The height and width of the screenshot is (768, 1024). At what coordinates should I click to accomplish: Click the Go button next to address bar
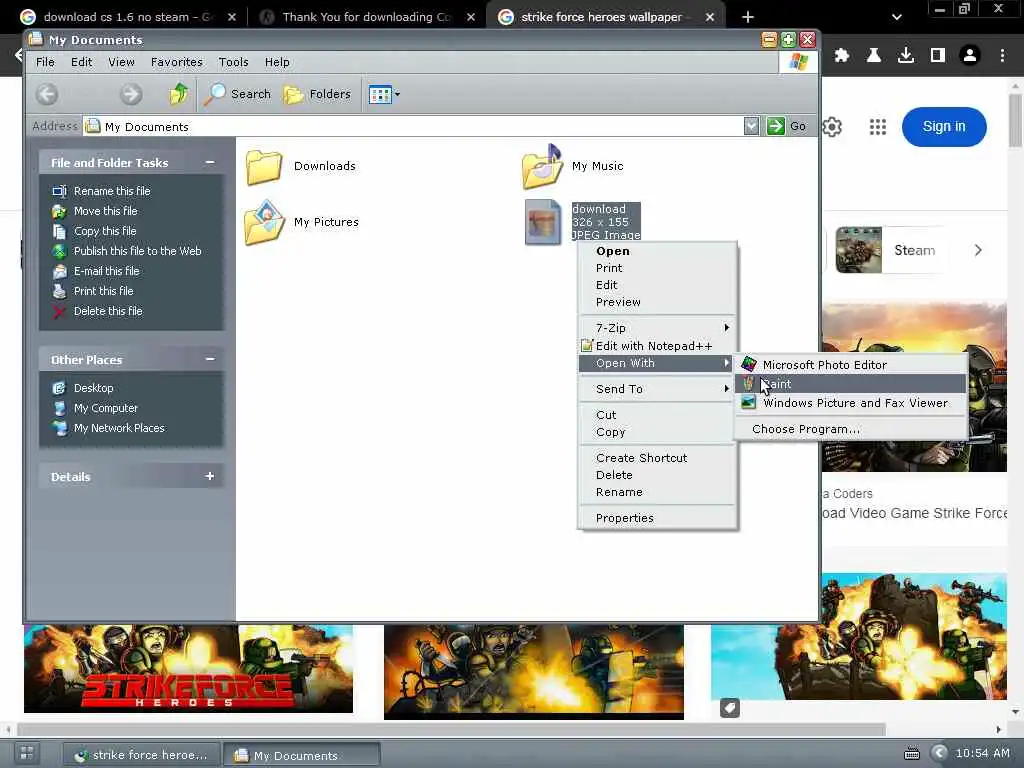[x=787, y=126]
